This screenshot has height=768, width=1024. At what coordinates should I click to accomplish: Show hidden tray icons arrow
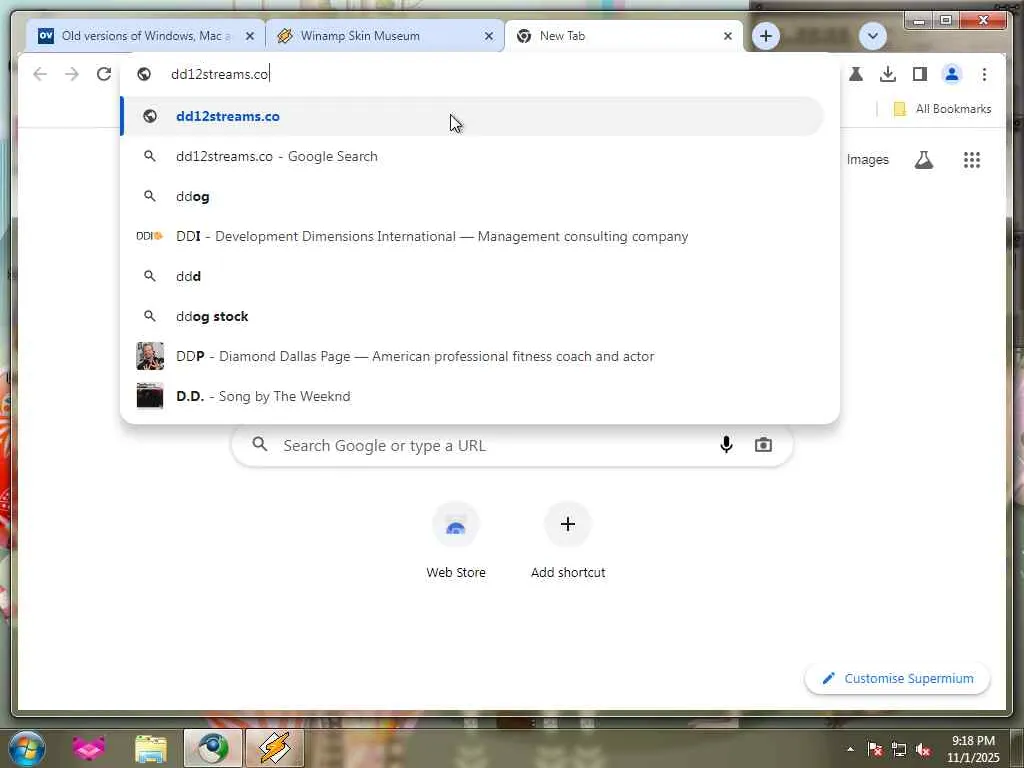coord(850,749)
